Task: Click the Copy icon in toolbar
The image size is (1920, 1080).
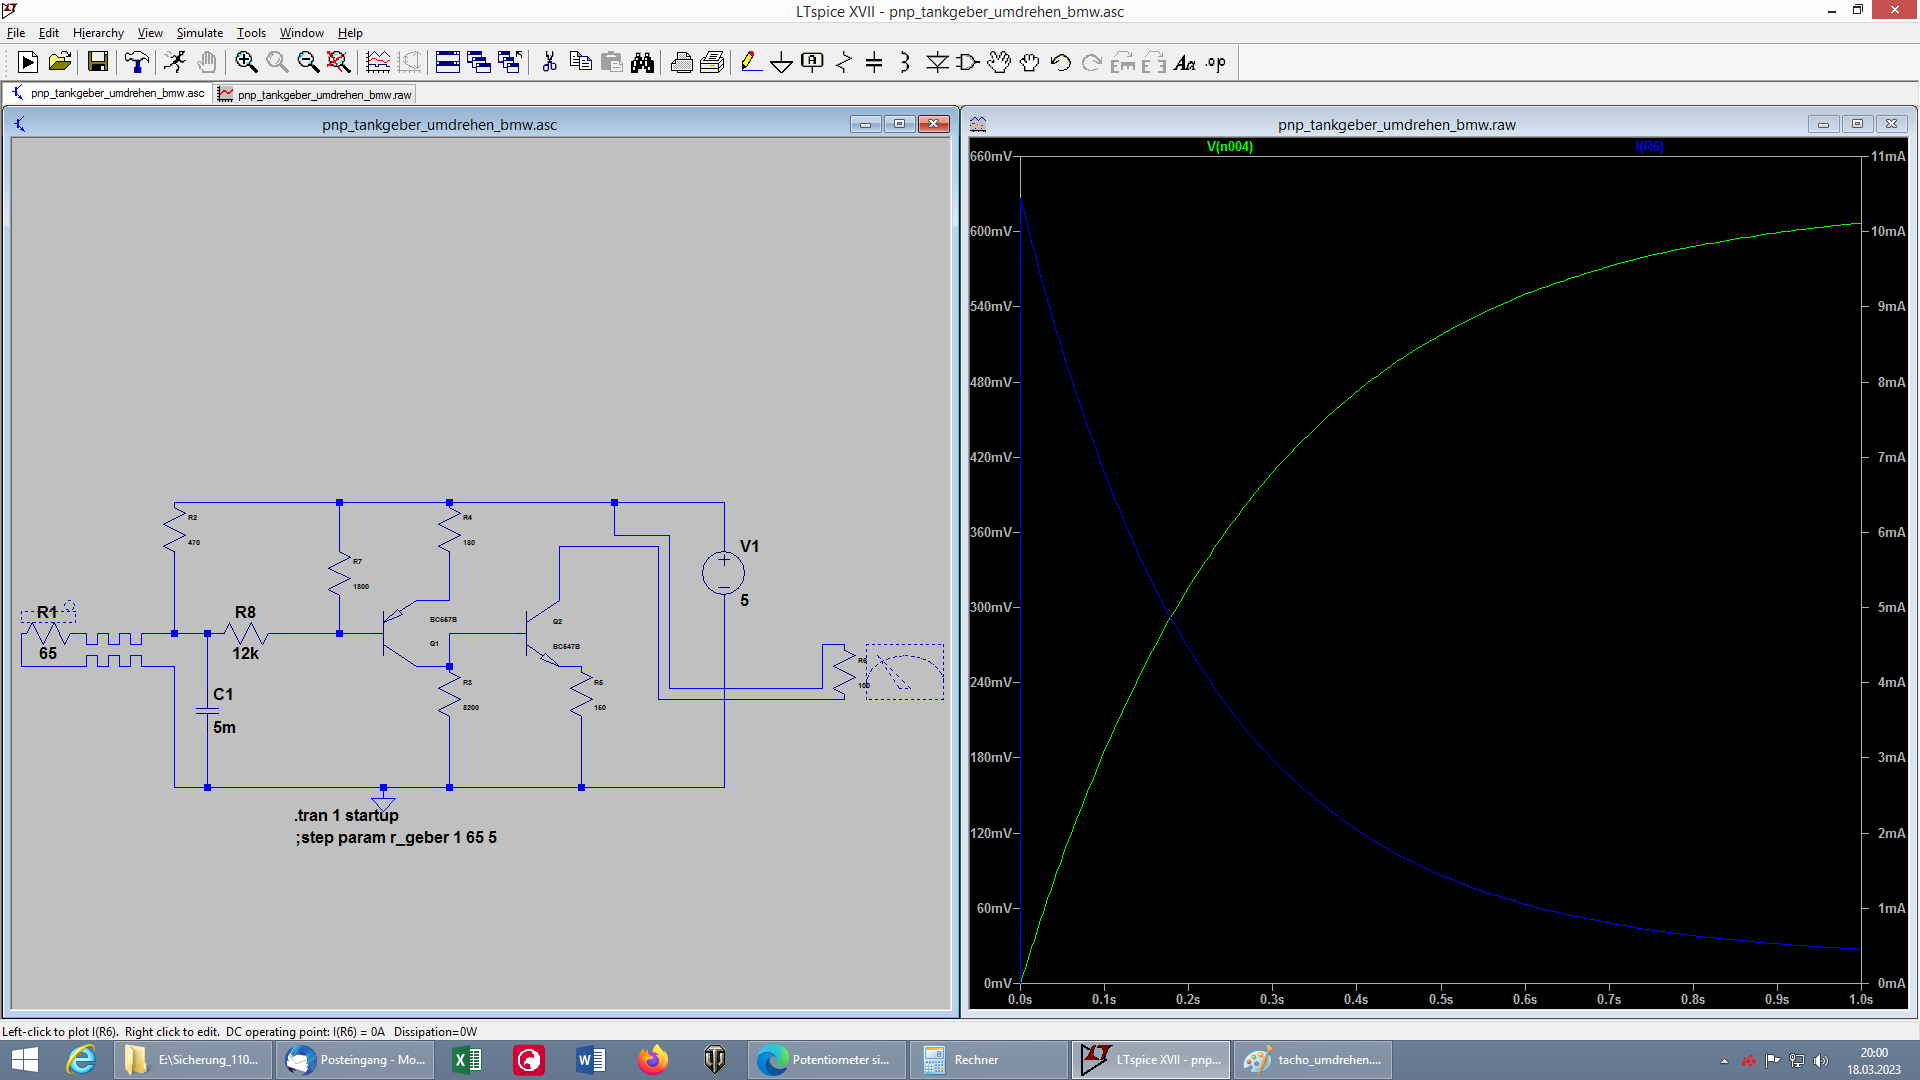Action: point(580,63)
